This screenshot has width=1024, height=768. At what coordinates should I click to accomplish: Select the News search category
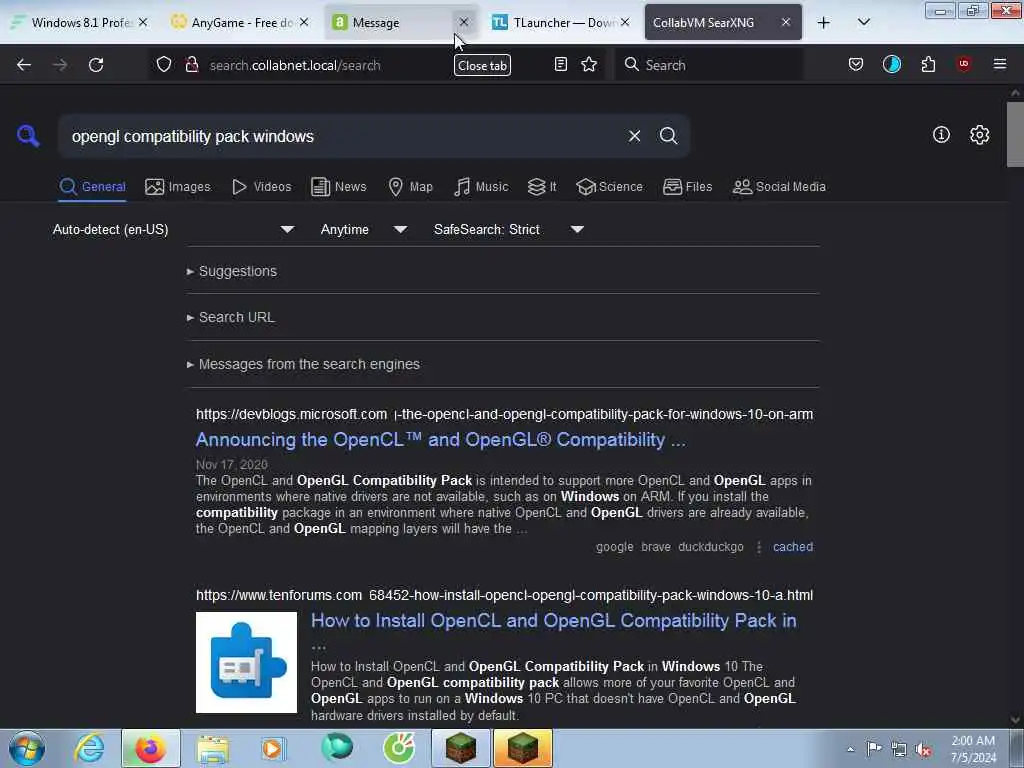[x=338, y=187]
